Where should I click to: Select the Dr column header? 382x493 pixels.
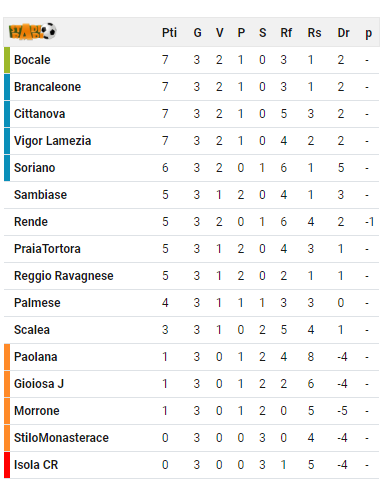tap(343, 33)
